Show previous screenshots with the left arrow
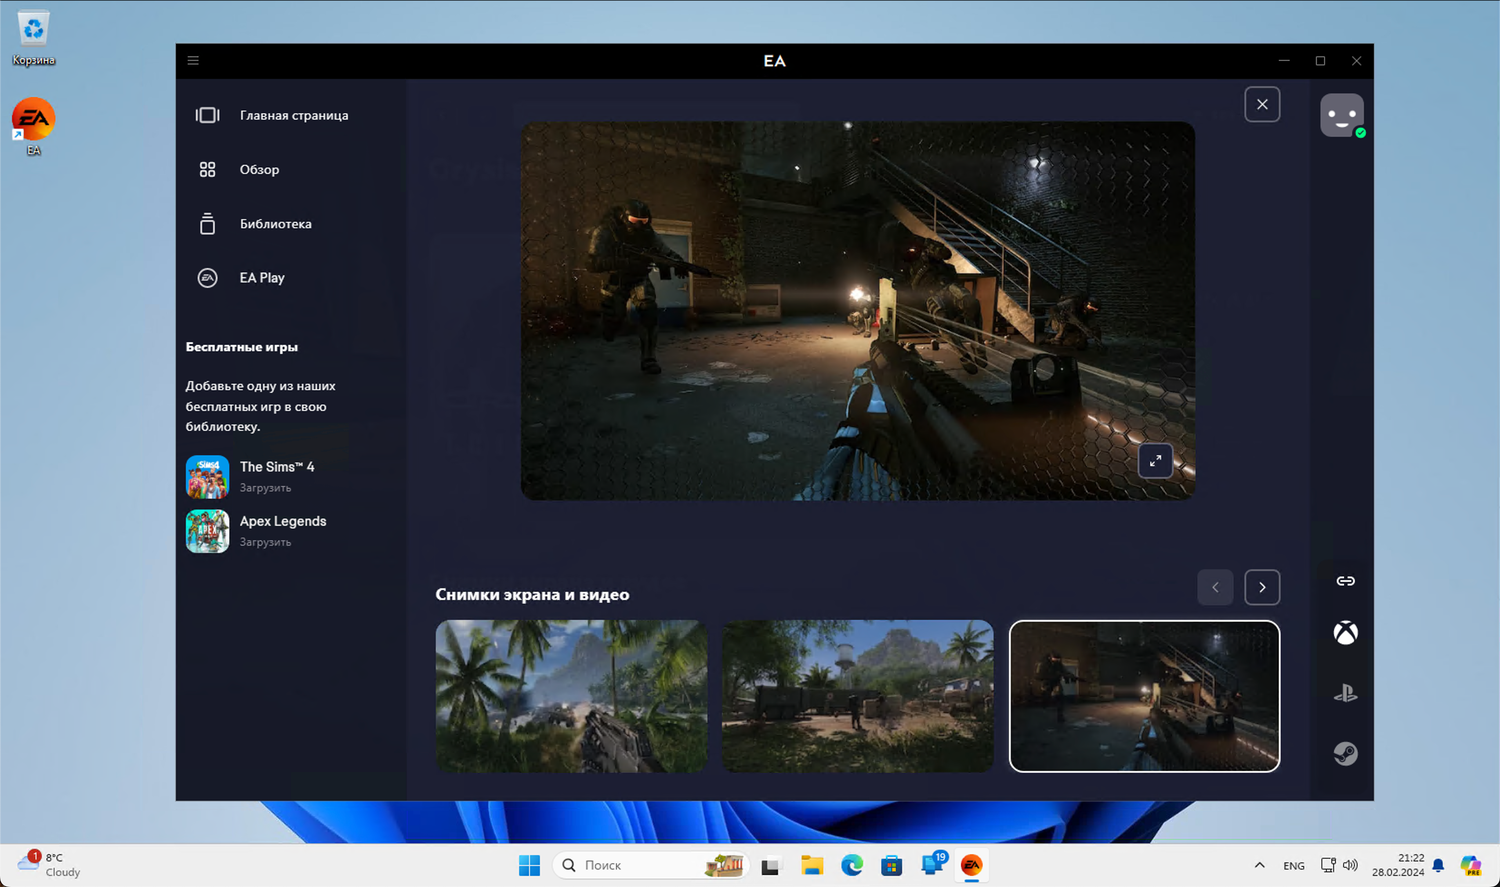This screenshot has width=1500, height=887. pos(1215,587)
